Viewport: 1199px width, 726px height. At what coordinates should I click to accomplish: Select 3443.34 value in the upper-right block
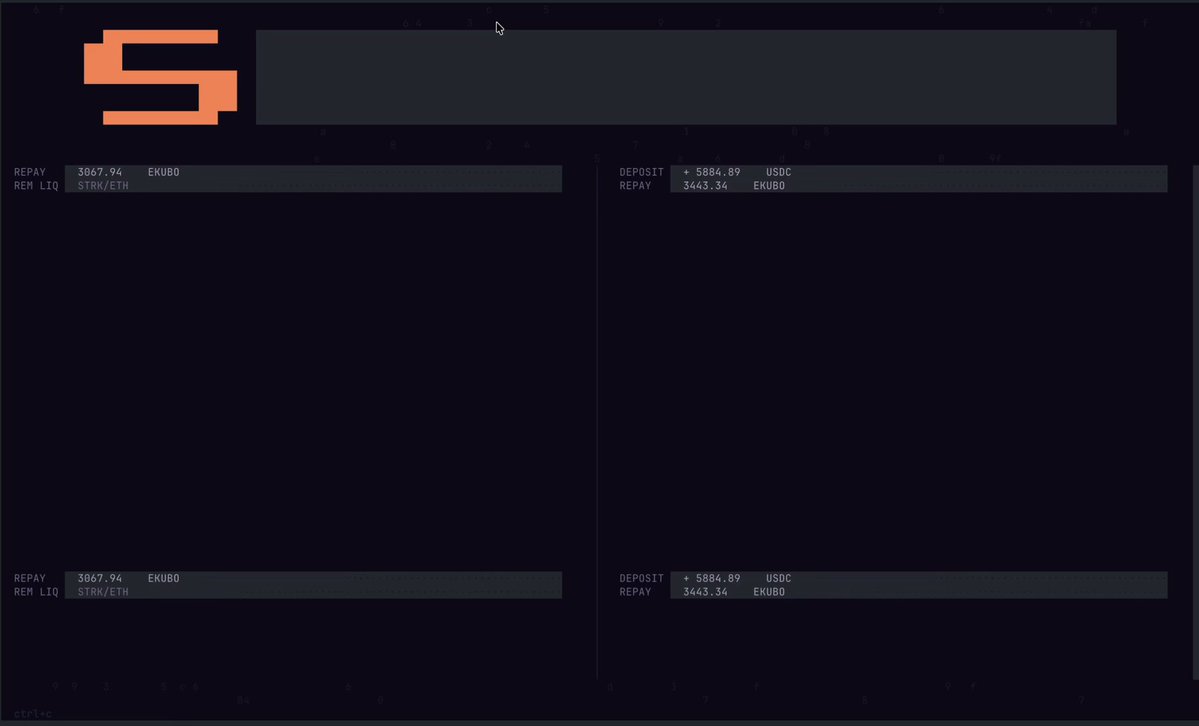705,186
